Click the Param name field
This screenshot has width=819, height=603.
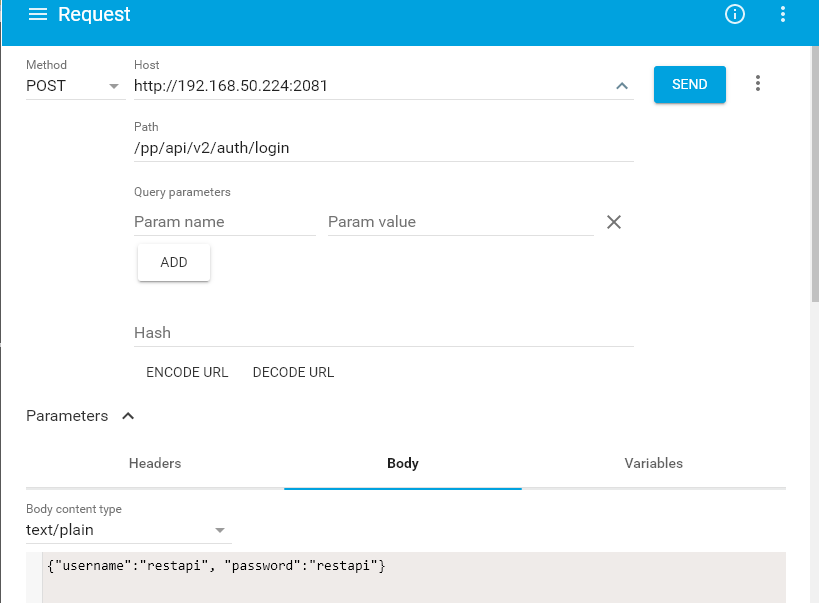225,222
